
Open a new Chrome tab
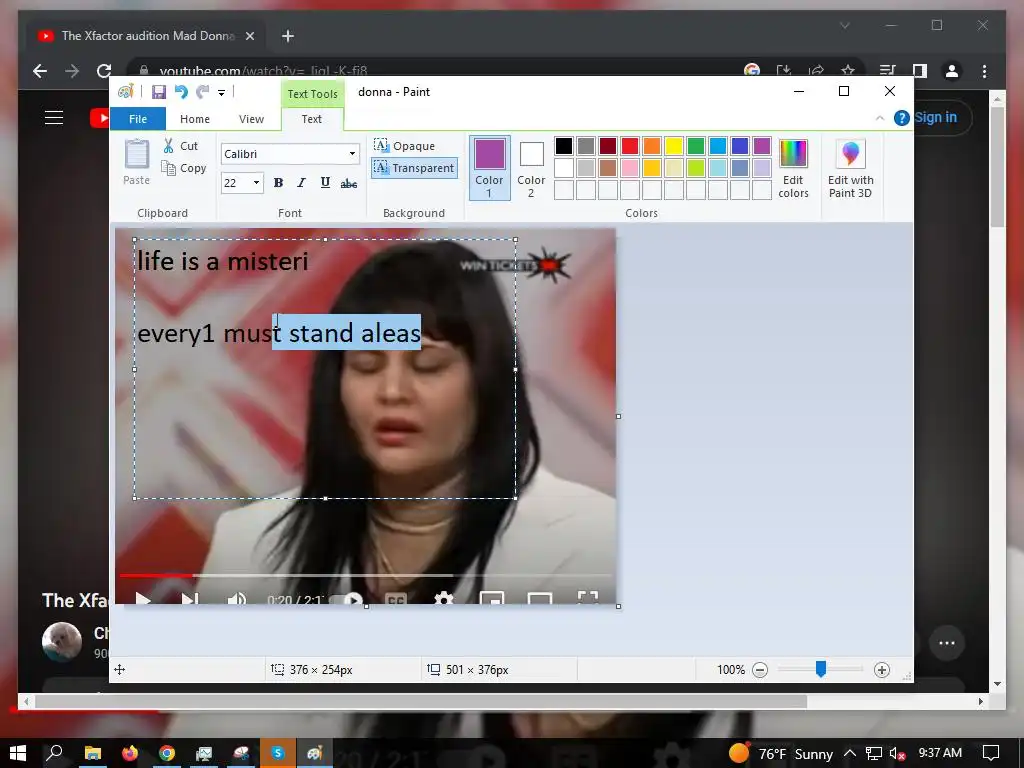pos(287,36)
